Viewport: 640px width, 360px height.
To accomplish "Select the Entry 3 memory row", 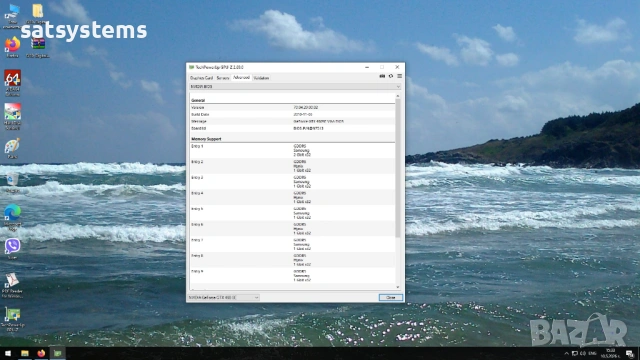I will pos(292,182).
